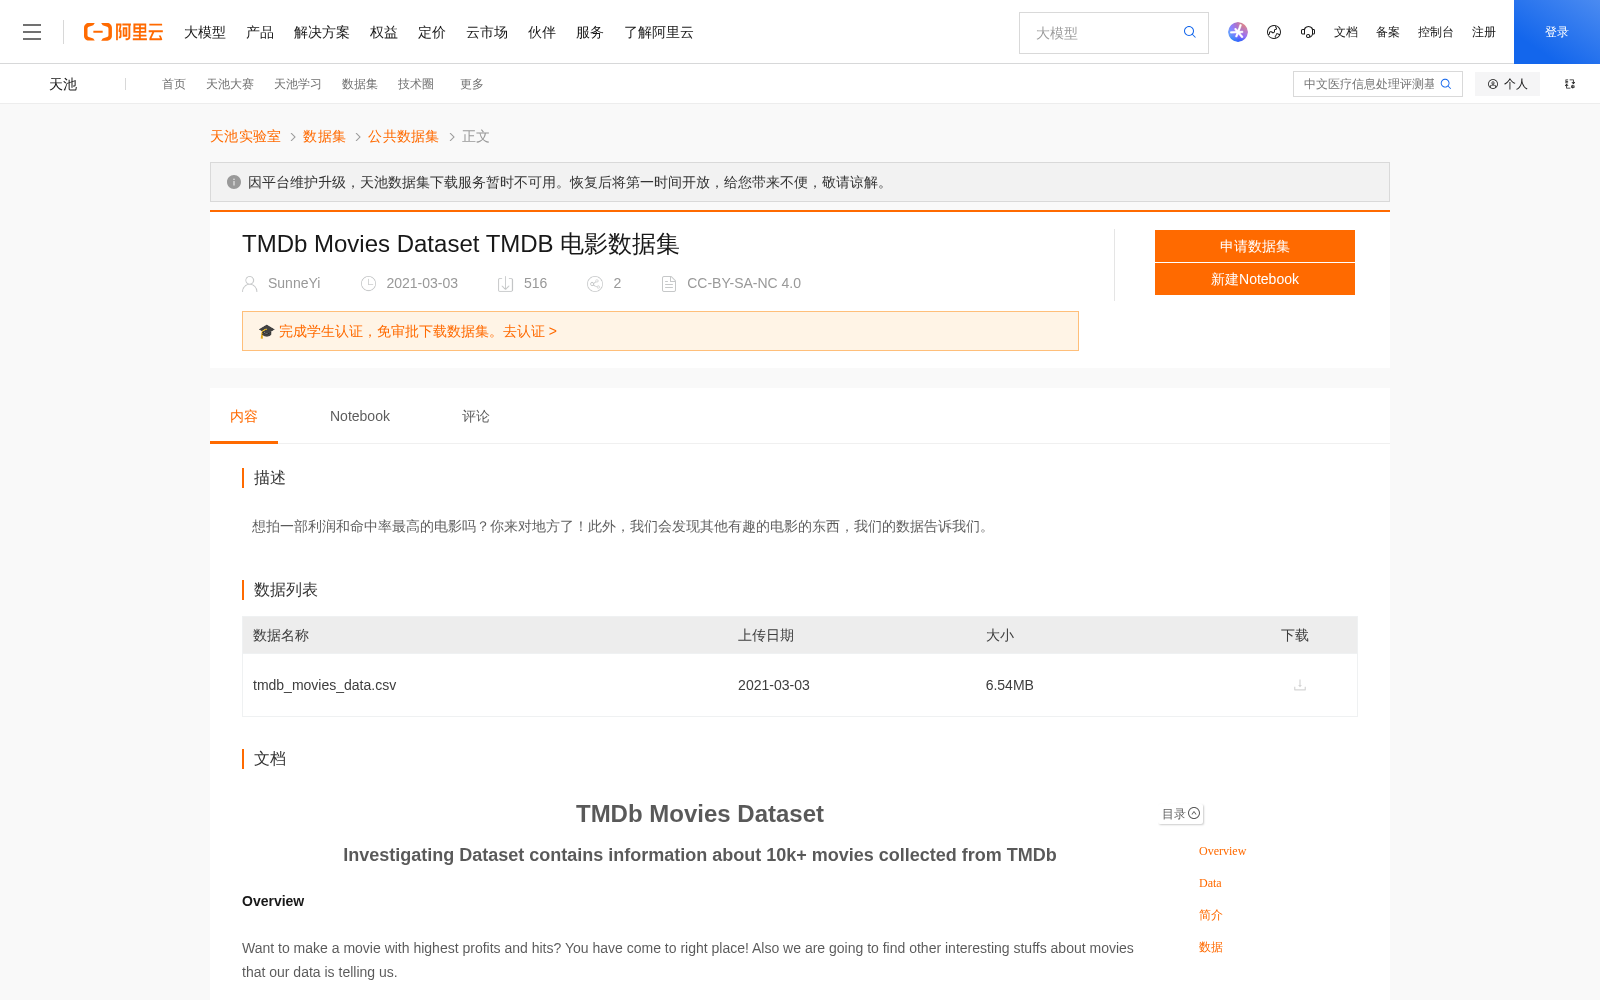Open the 云市场 menu item
Image resolution: width=1600 pixels, height=1000 pixels.
pos(487,32)
